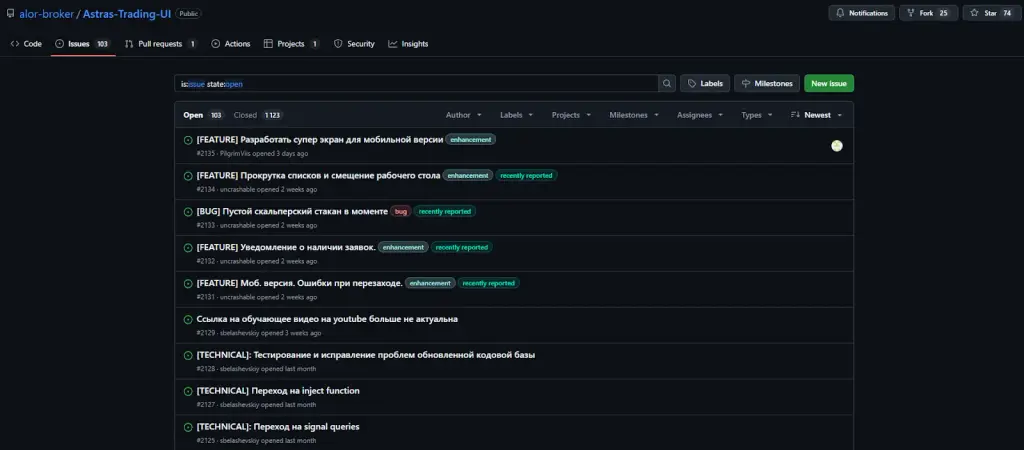Open issue Ссылка на обучающее видео на youtube
The height and width of the screenshot is (450, 1024).
327,319
